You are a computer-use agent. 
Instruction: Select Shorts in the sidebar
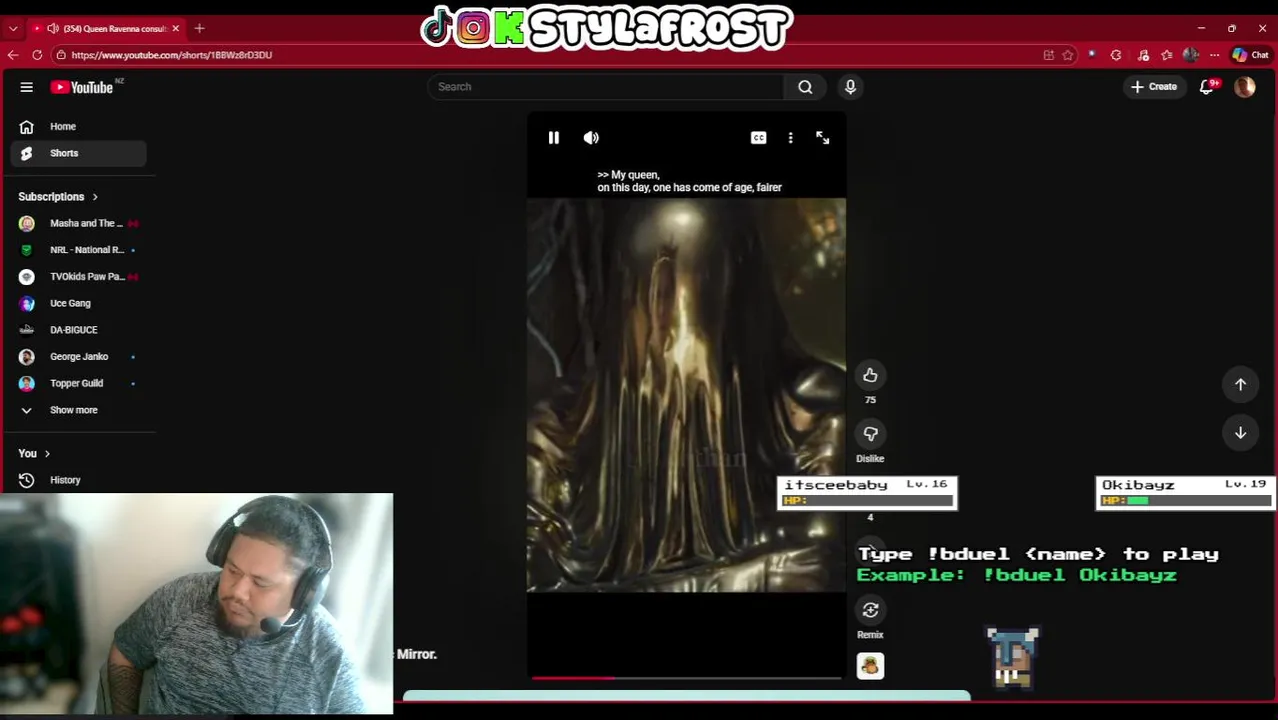pos(80,153)
